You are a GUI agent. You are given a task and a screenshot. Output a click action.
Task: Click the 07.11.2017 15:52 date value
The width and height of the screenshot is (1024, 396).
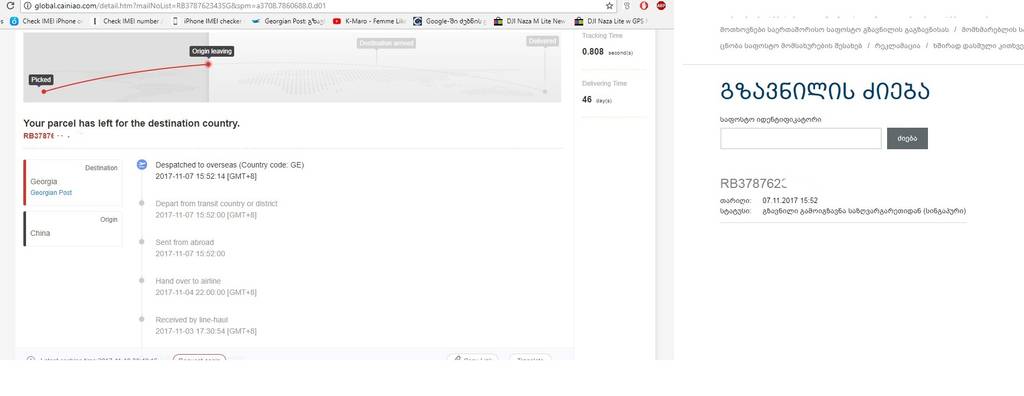[x=790, y=201]
